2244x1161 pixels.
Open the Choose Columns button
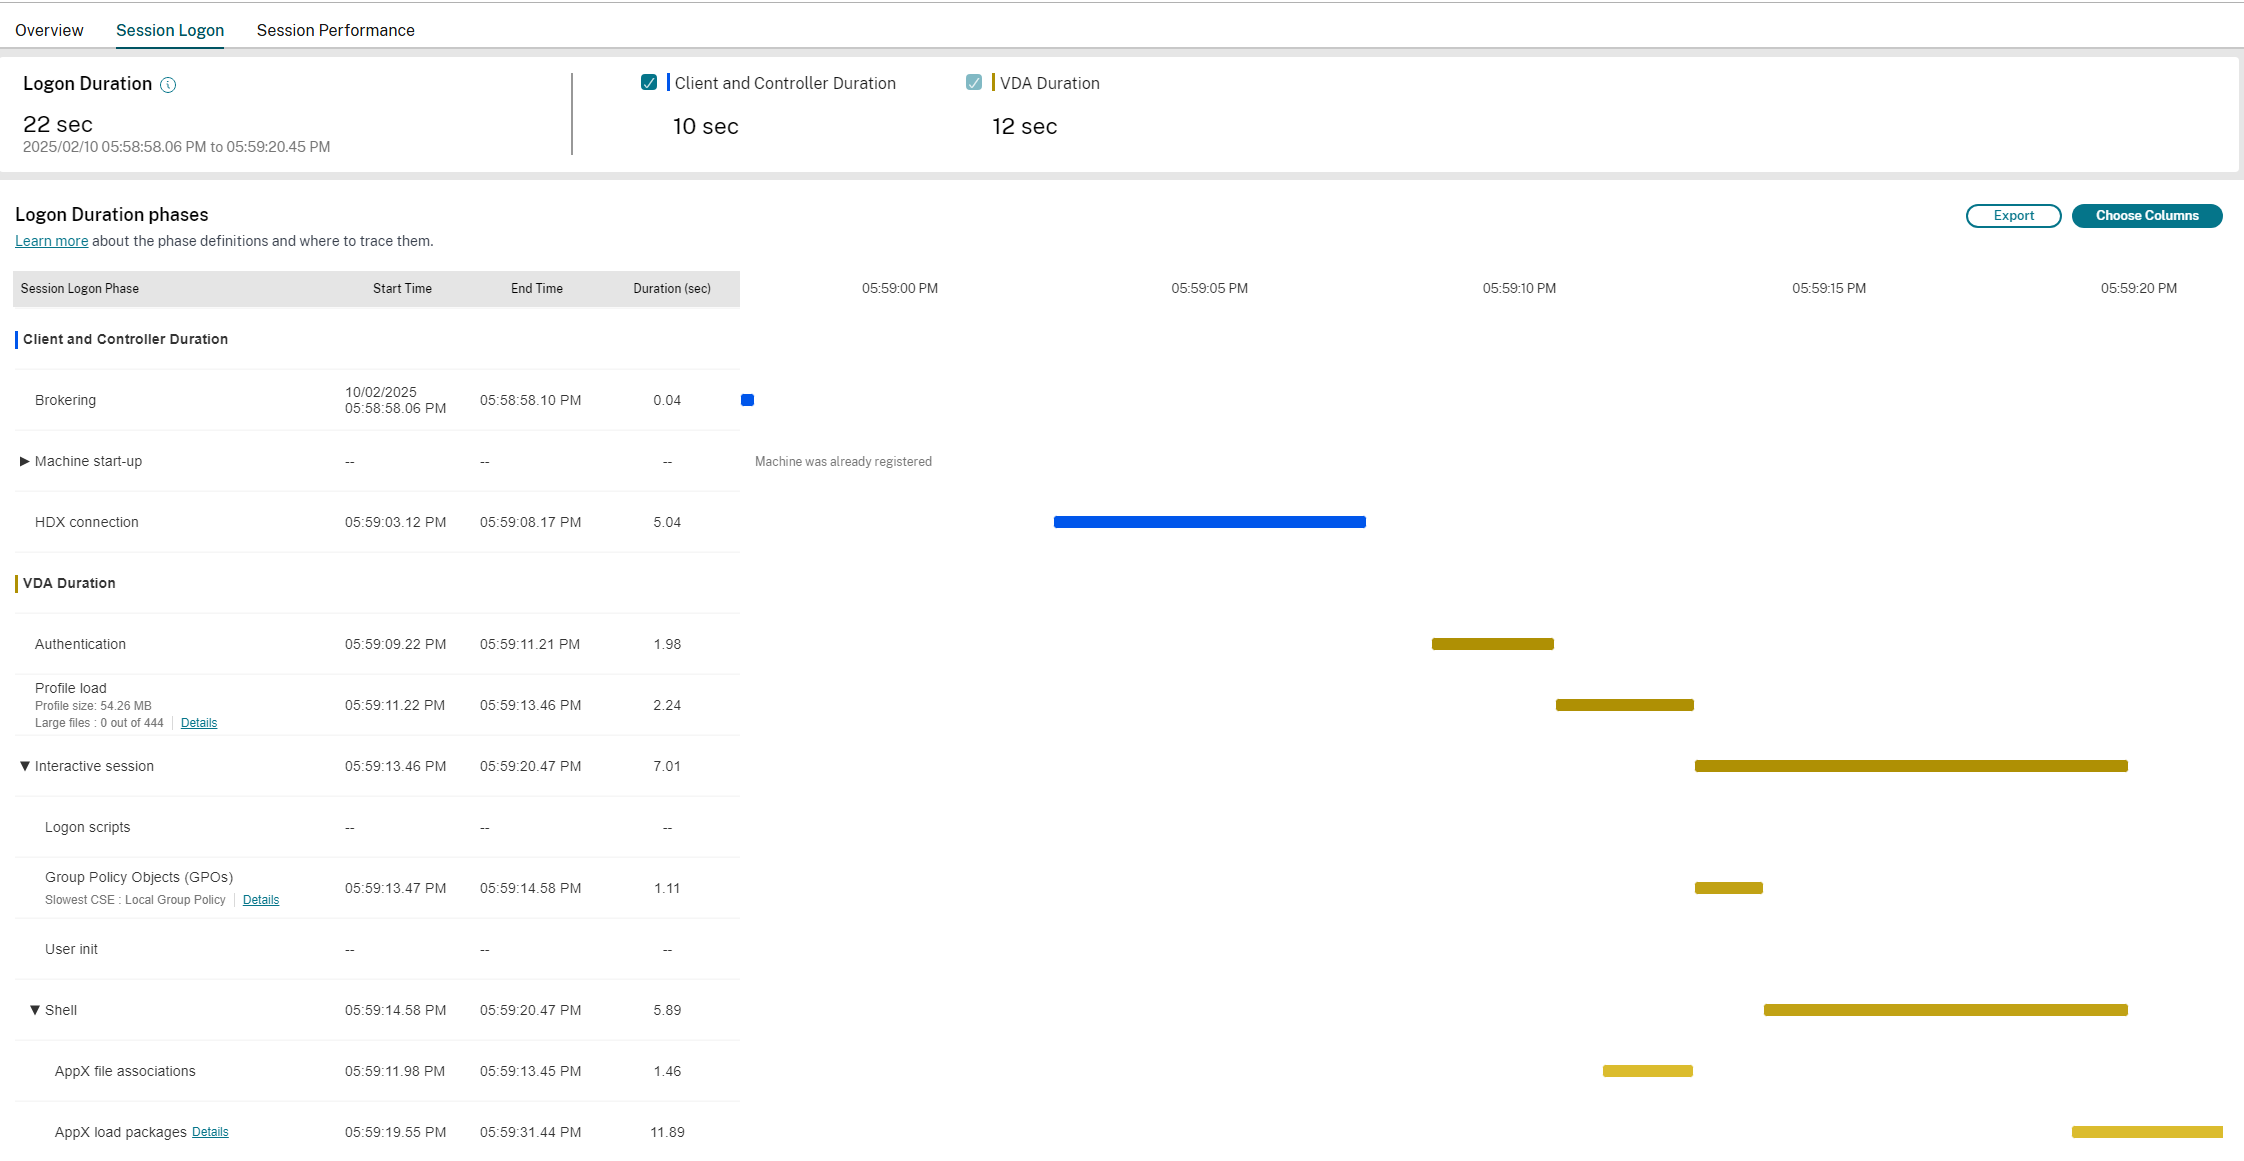coord(2146,216)
